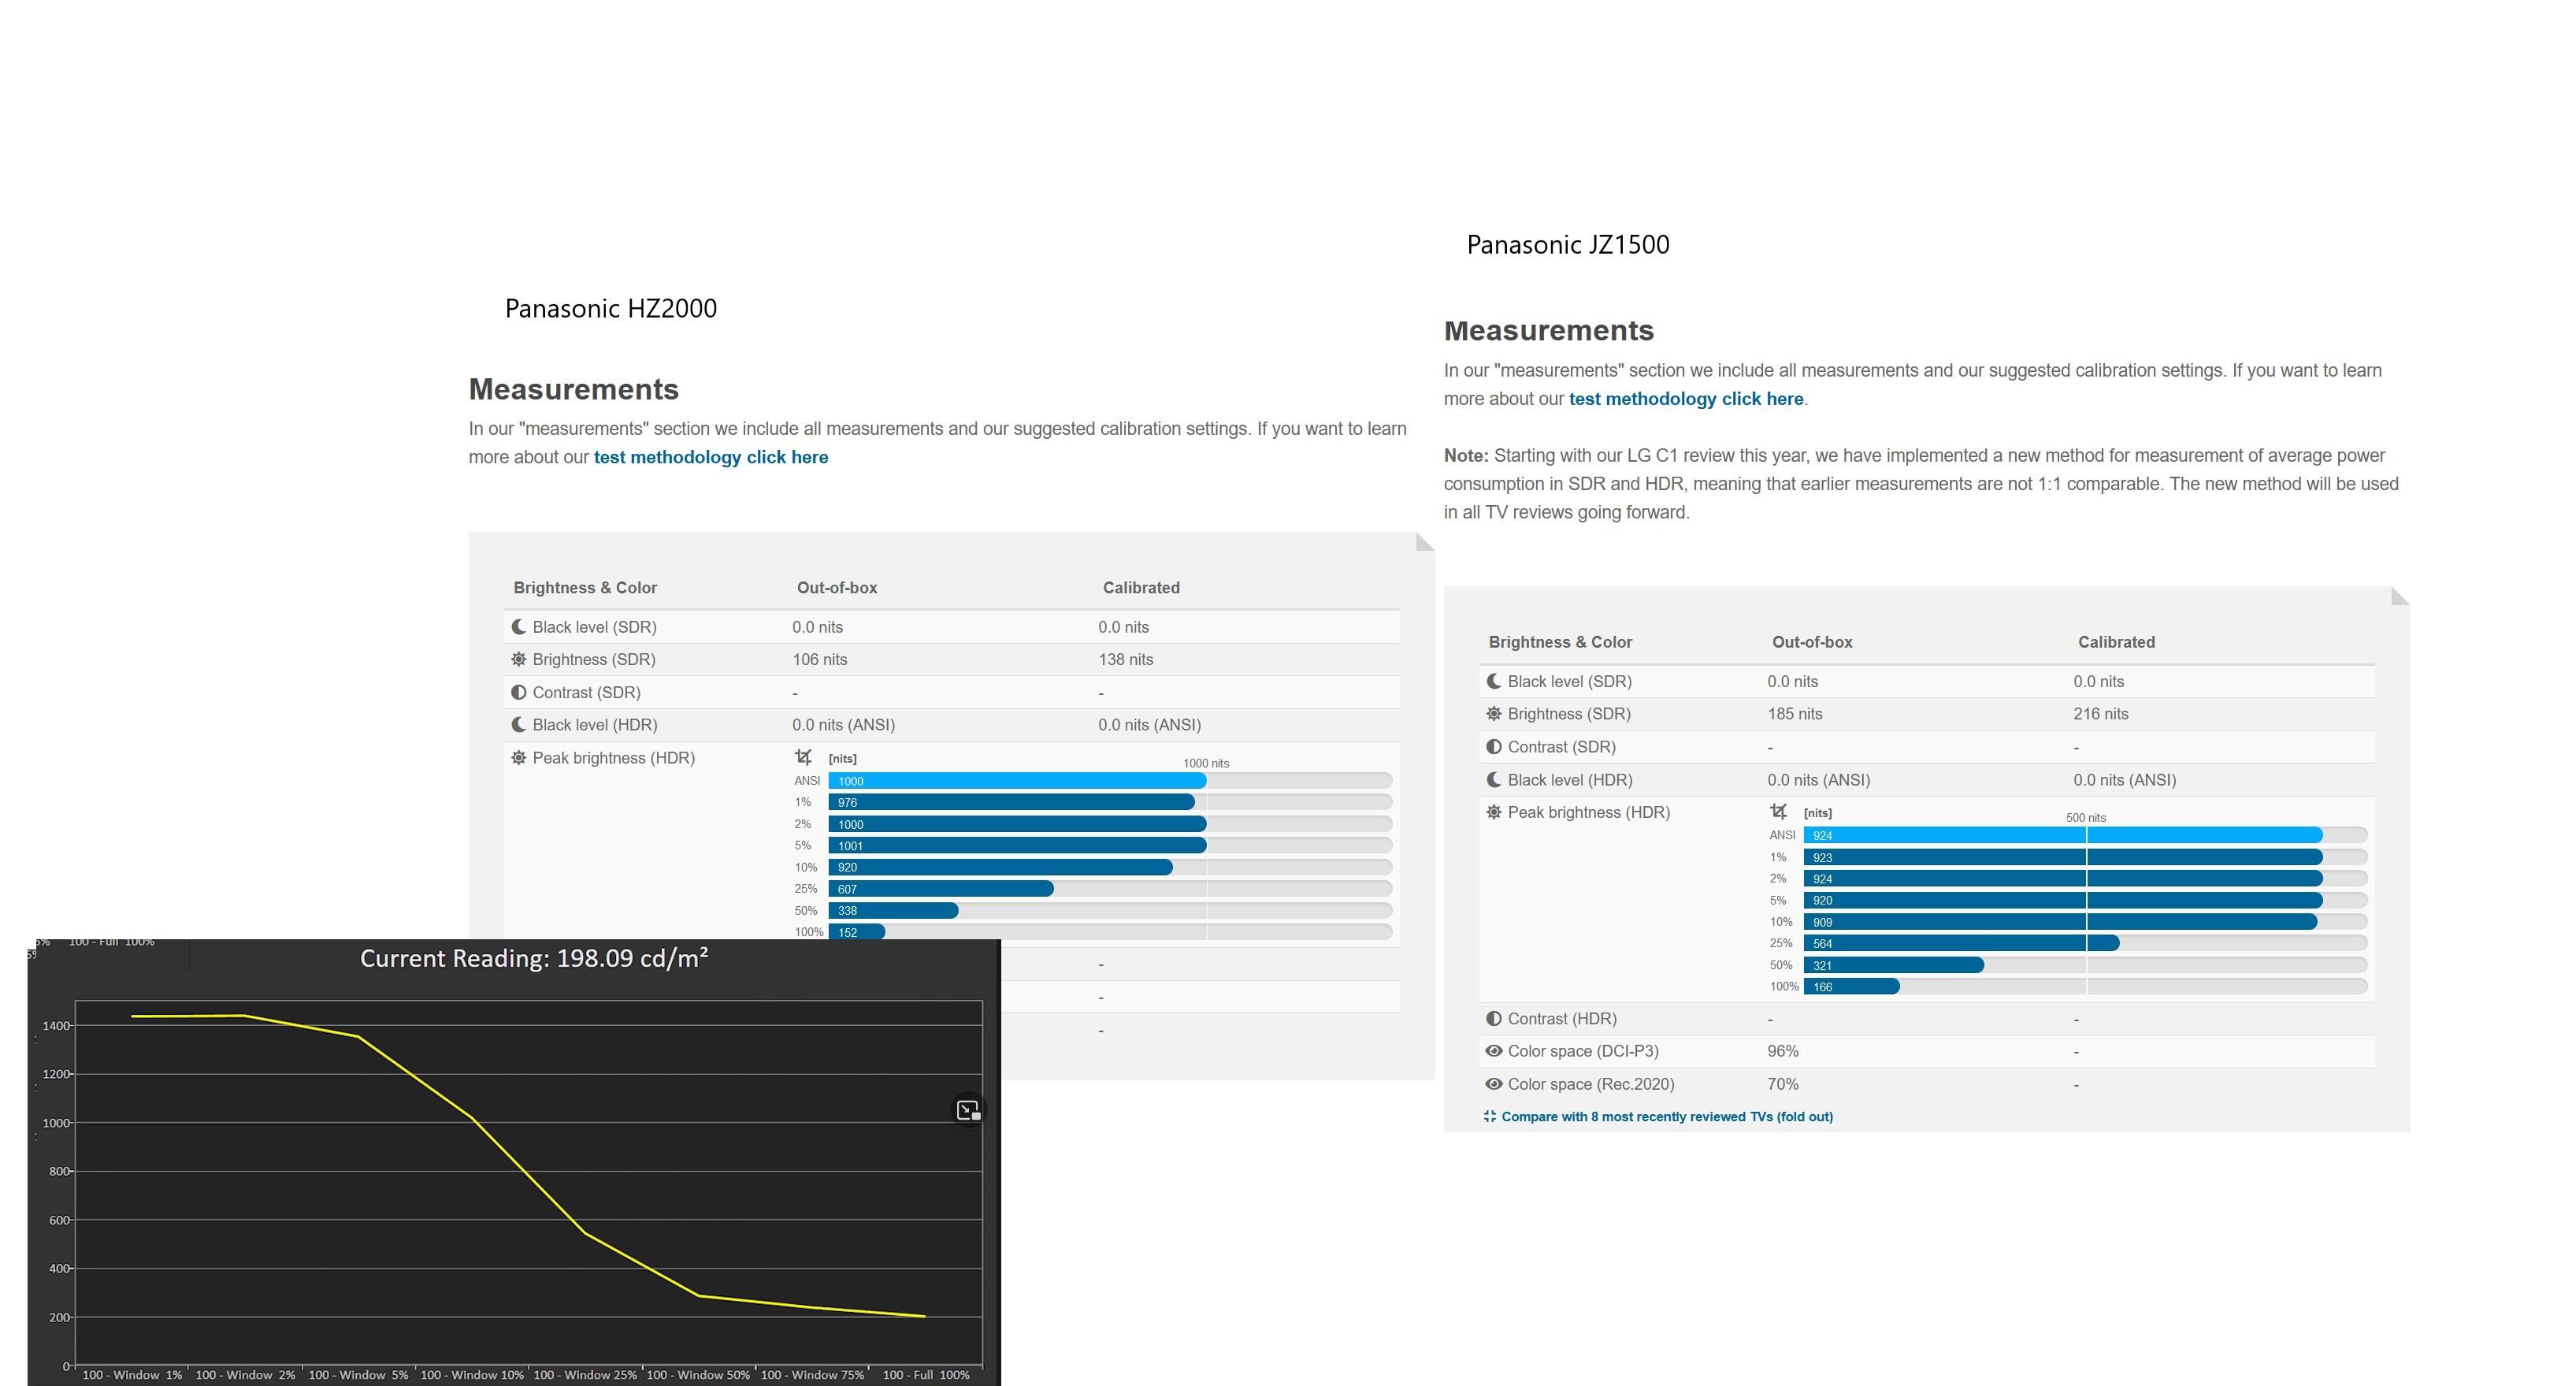Click the 'Panasonic JZ1500' title
The image size is (2576, 1386).
click(x=1568, y=245)
